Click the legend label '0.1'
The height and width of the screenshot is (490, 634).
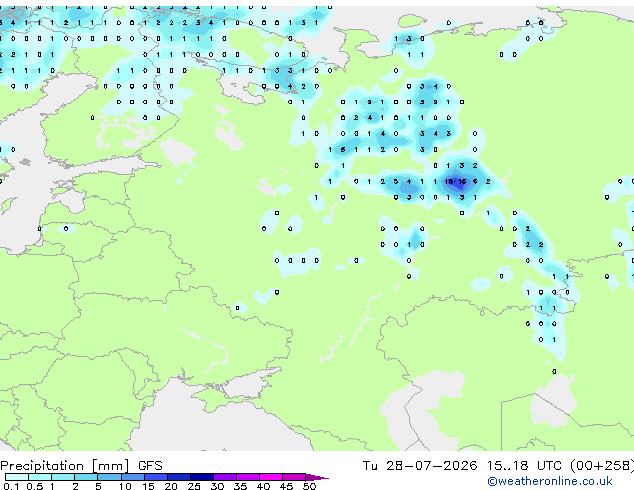[12, 486]
